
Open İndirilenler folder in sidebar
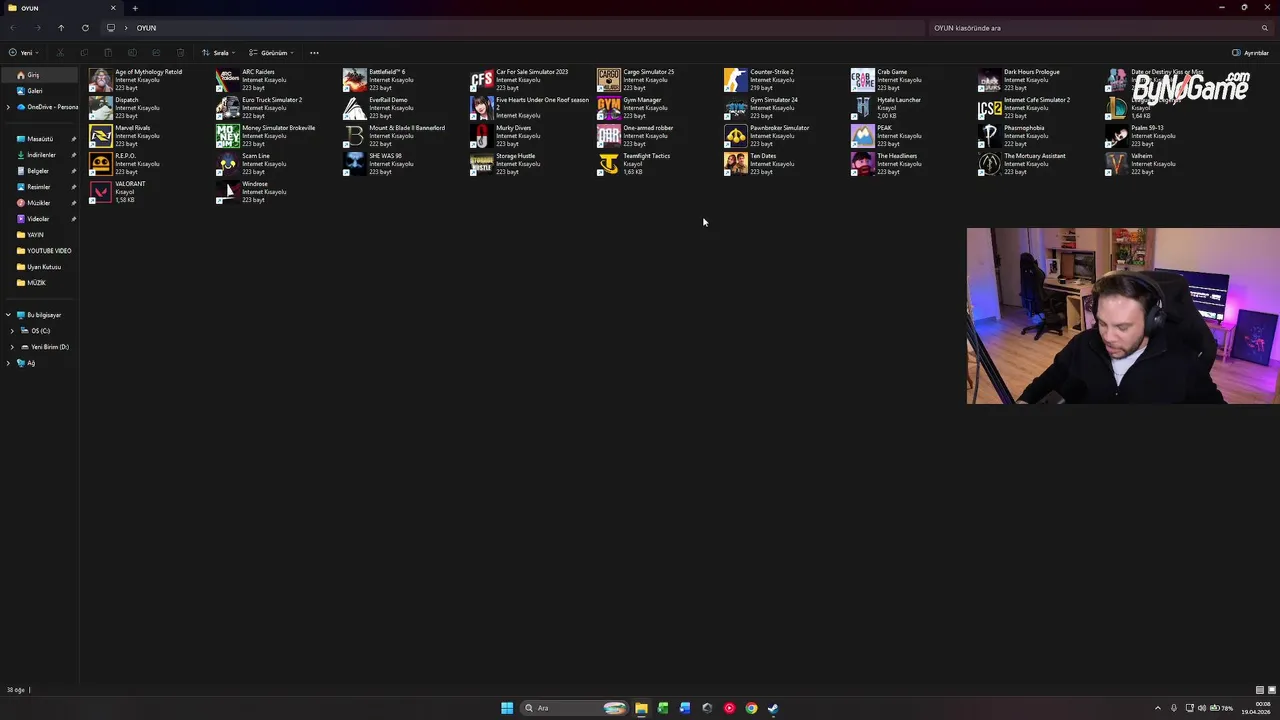pos(40,155)
